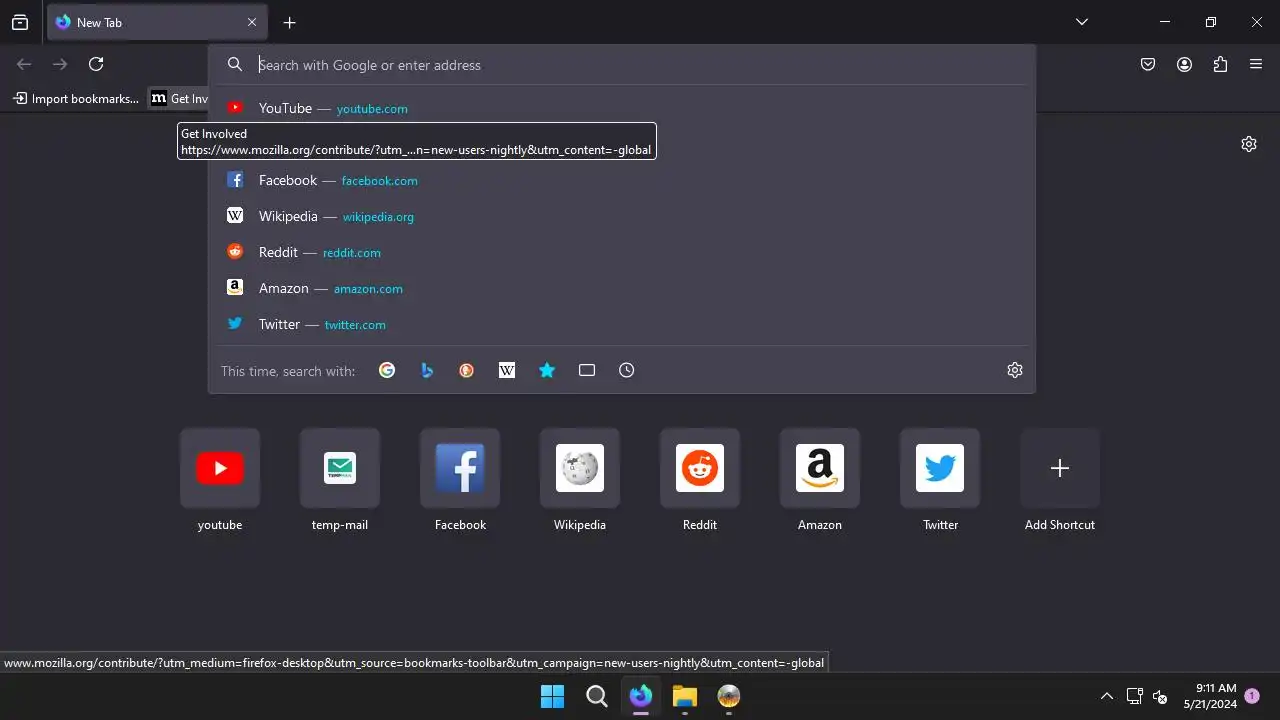1280x720 pixels.
Task: Expand the list all tabs arrow
Action: [x=1081, y=22]
